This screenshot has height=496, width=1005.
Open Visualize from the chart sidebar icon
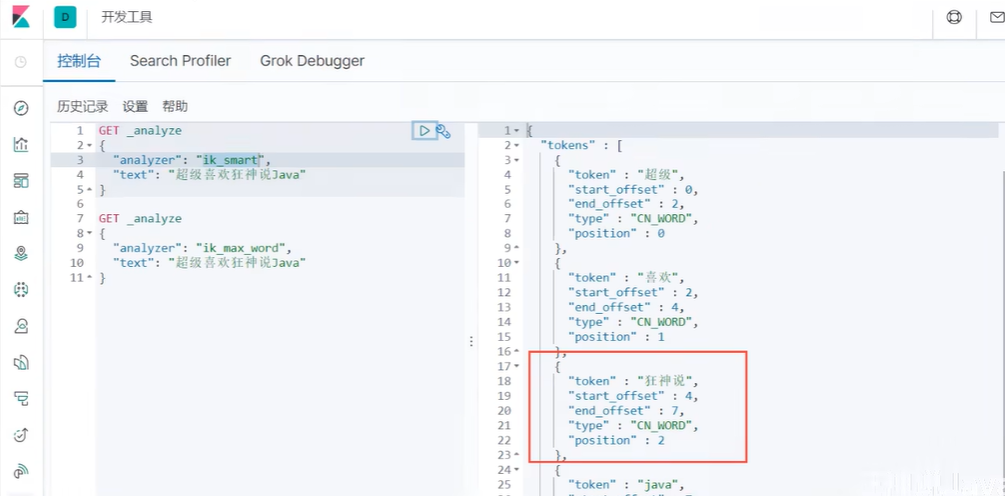point(21,144)
